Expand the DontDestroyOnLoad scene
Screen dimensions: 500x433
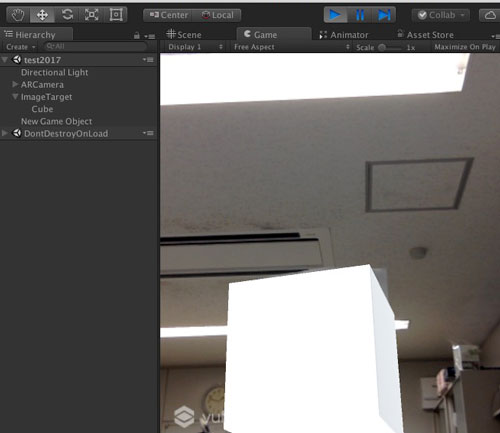click(x=5, y=133)
